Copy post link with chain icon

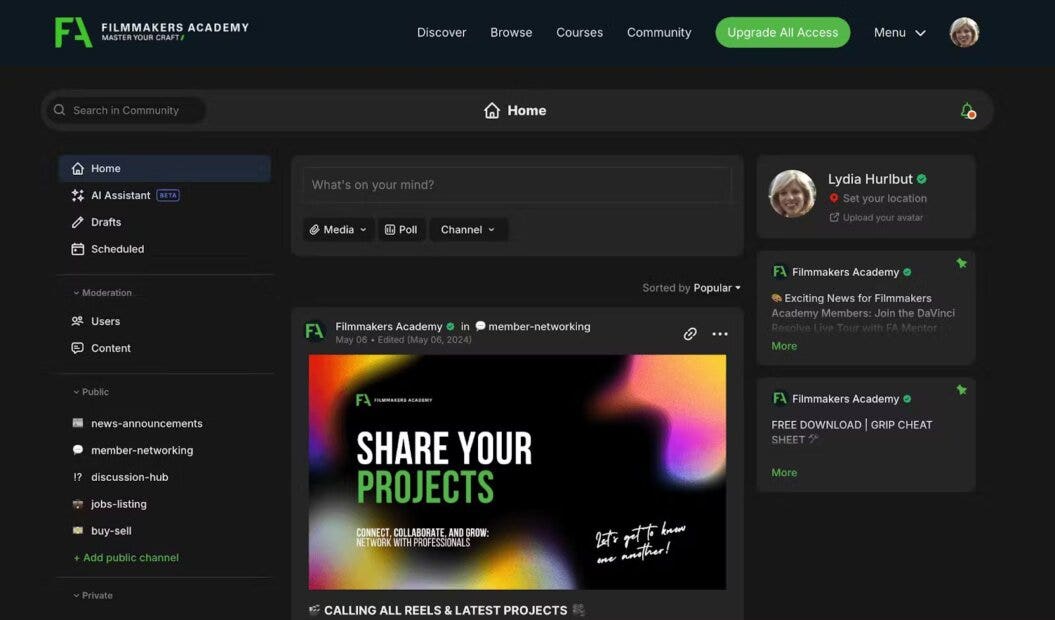(x=690, y=334)
